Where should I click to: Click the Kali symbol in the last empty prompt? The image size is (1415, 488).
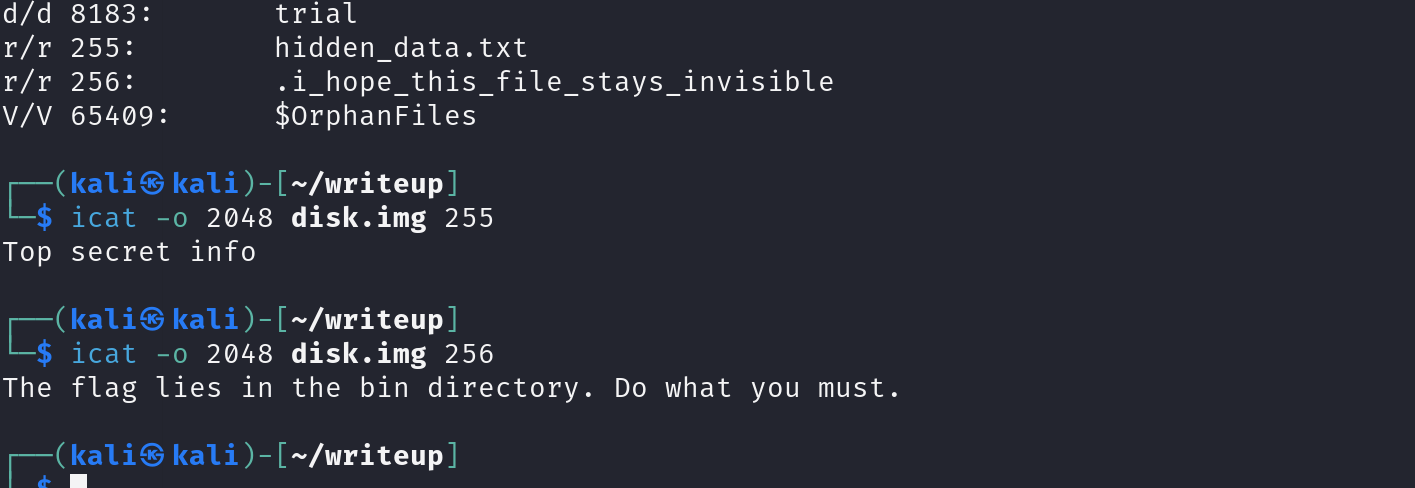tap(152, 456)
